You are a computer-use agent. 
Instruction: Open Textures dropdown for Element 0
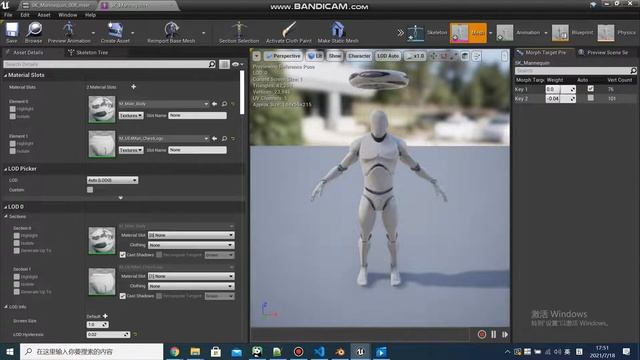click(131, 116)
